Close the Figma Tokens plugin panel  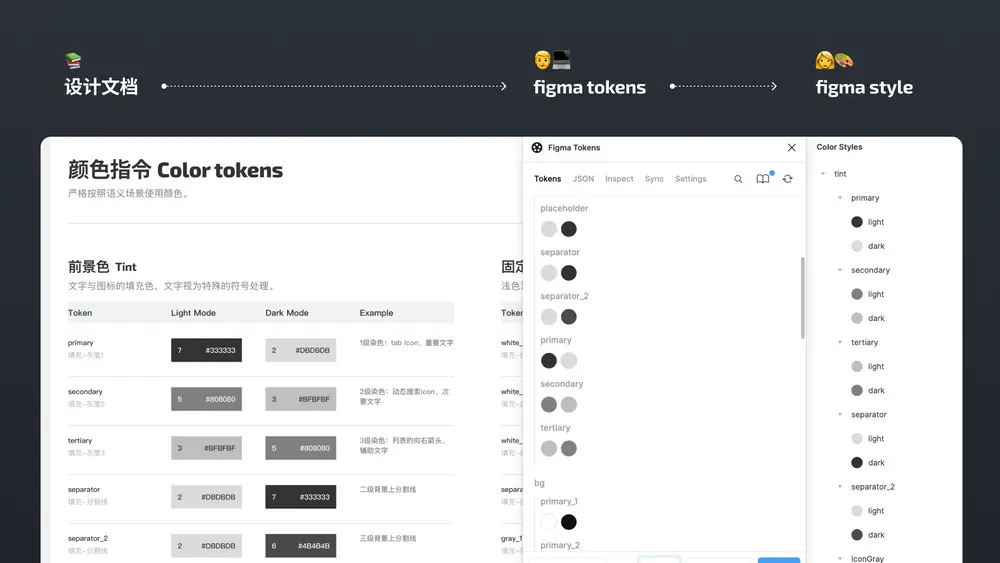792,147
